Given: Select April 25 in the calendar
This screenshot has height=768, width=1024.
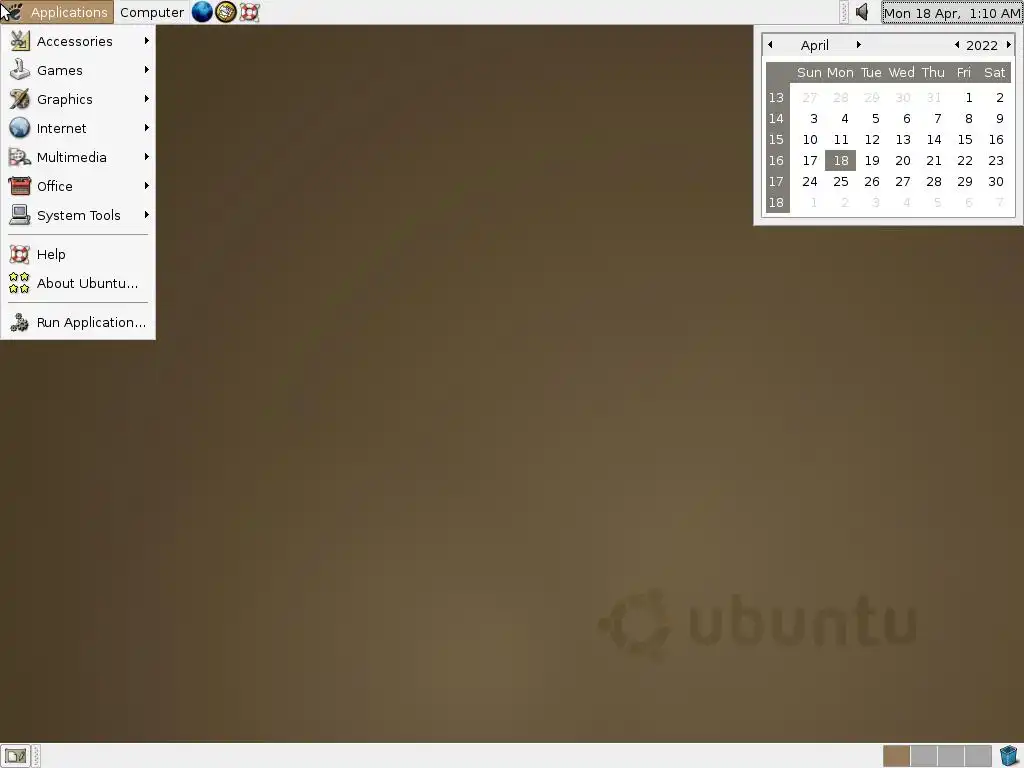Looking at the screenshot, I should [840, 182].
